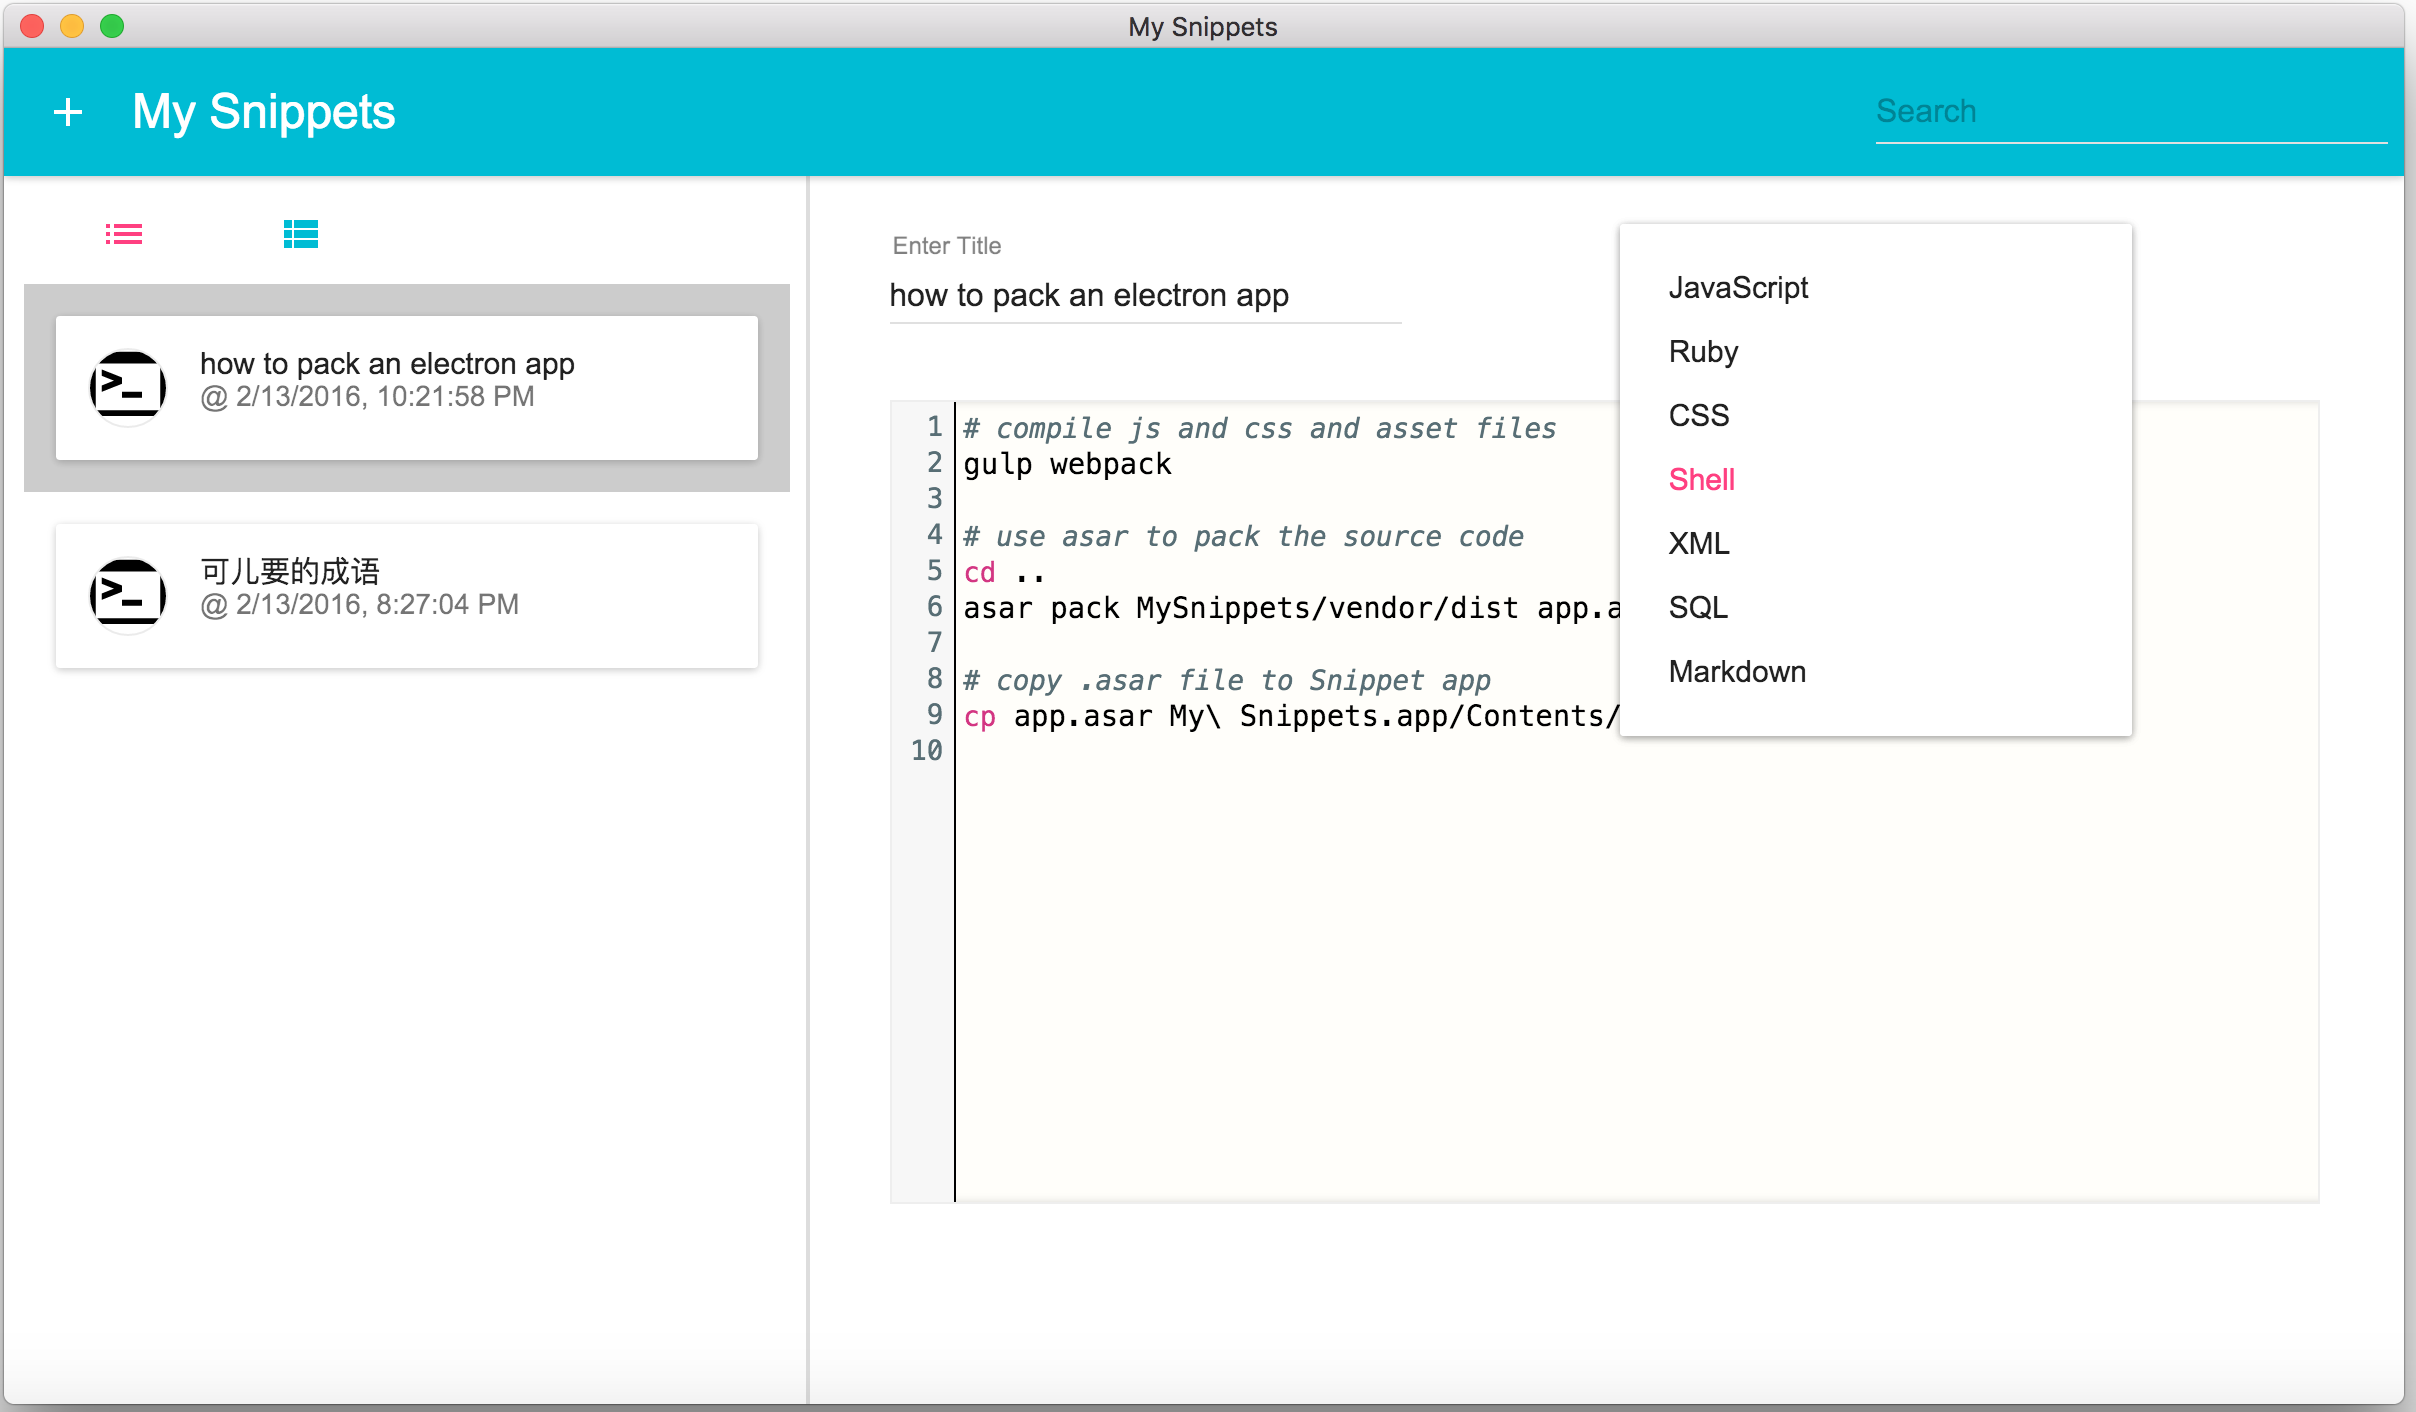
Task: Pick Markdown from the language dropdown
Action: [1737, 672]
